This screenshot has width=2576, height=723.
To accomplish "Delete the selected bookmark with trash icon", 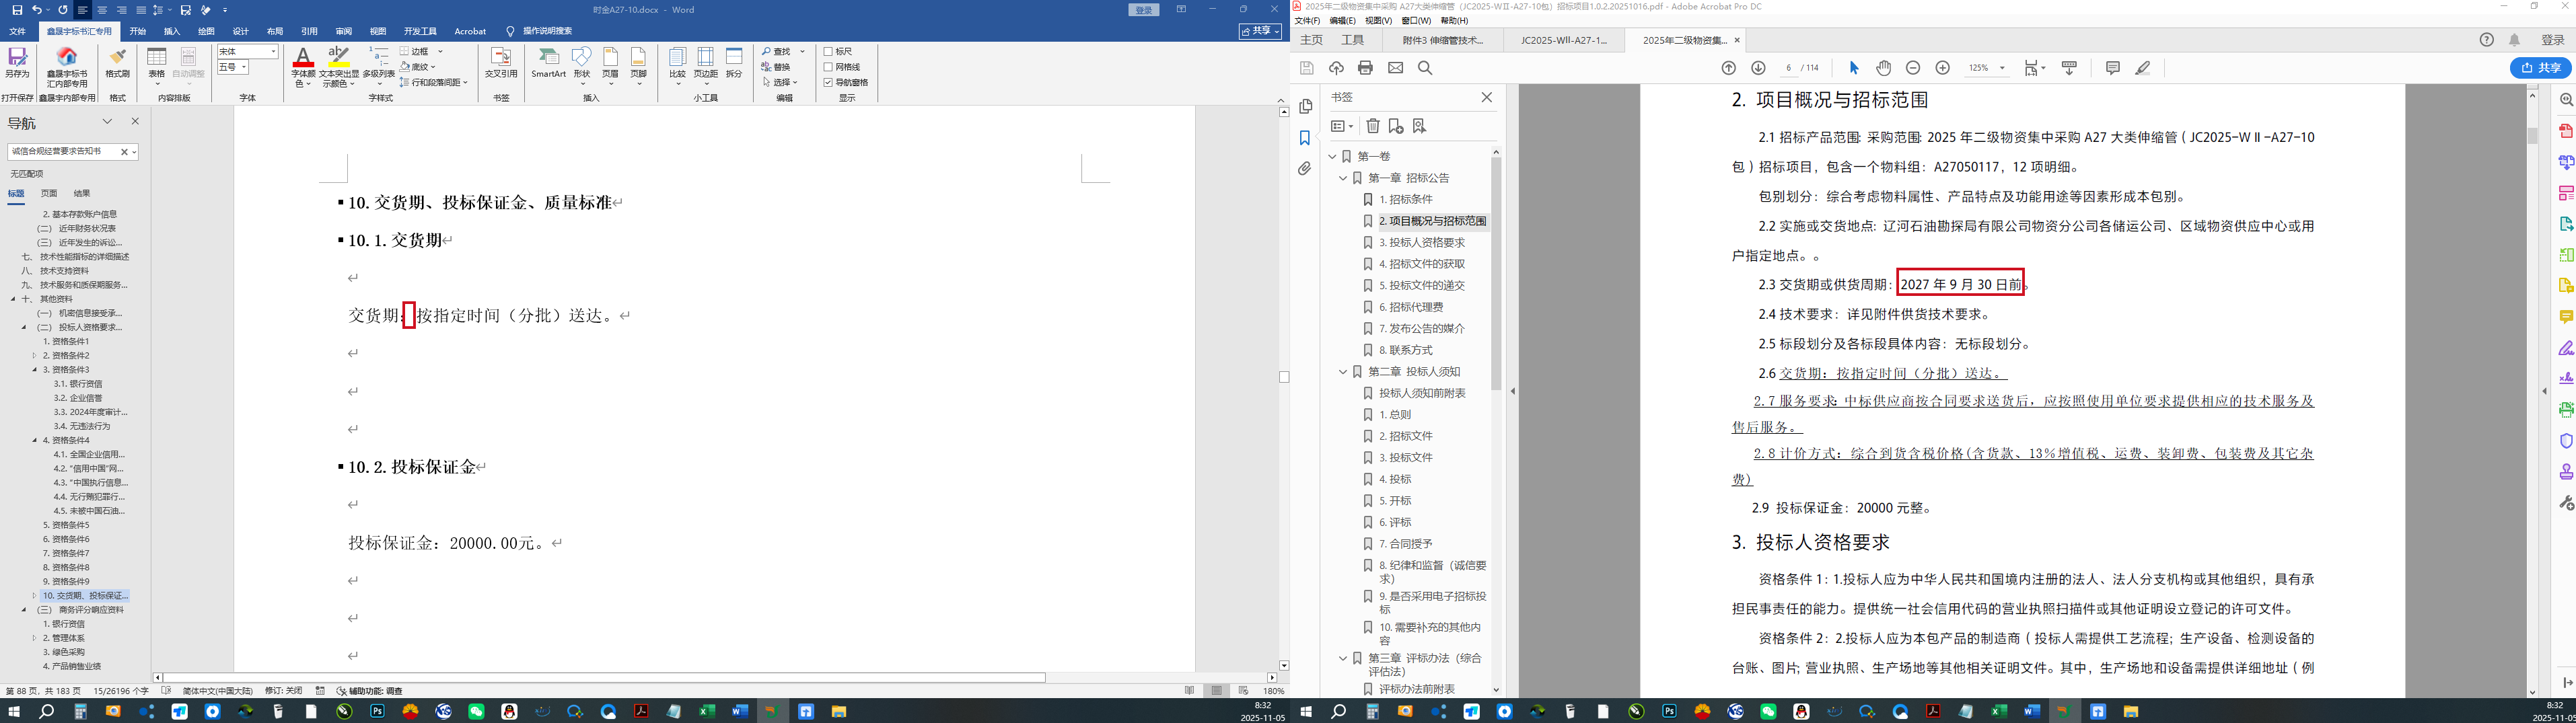I will 1373,126.
